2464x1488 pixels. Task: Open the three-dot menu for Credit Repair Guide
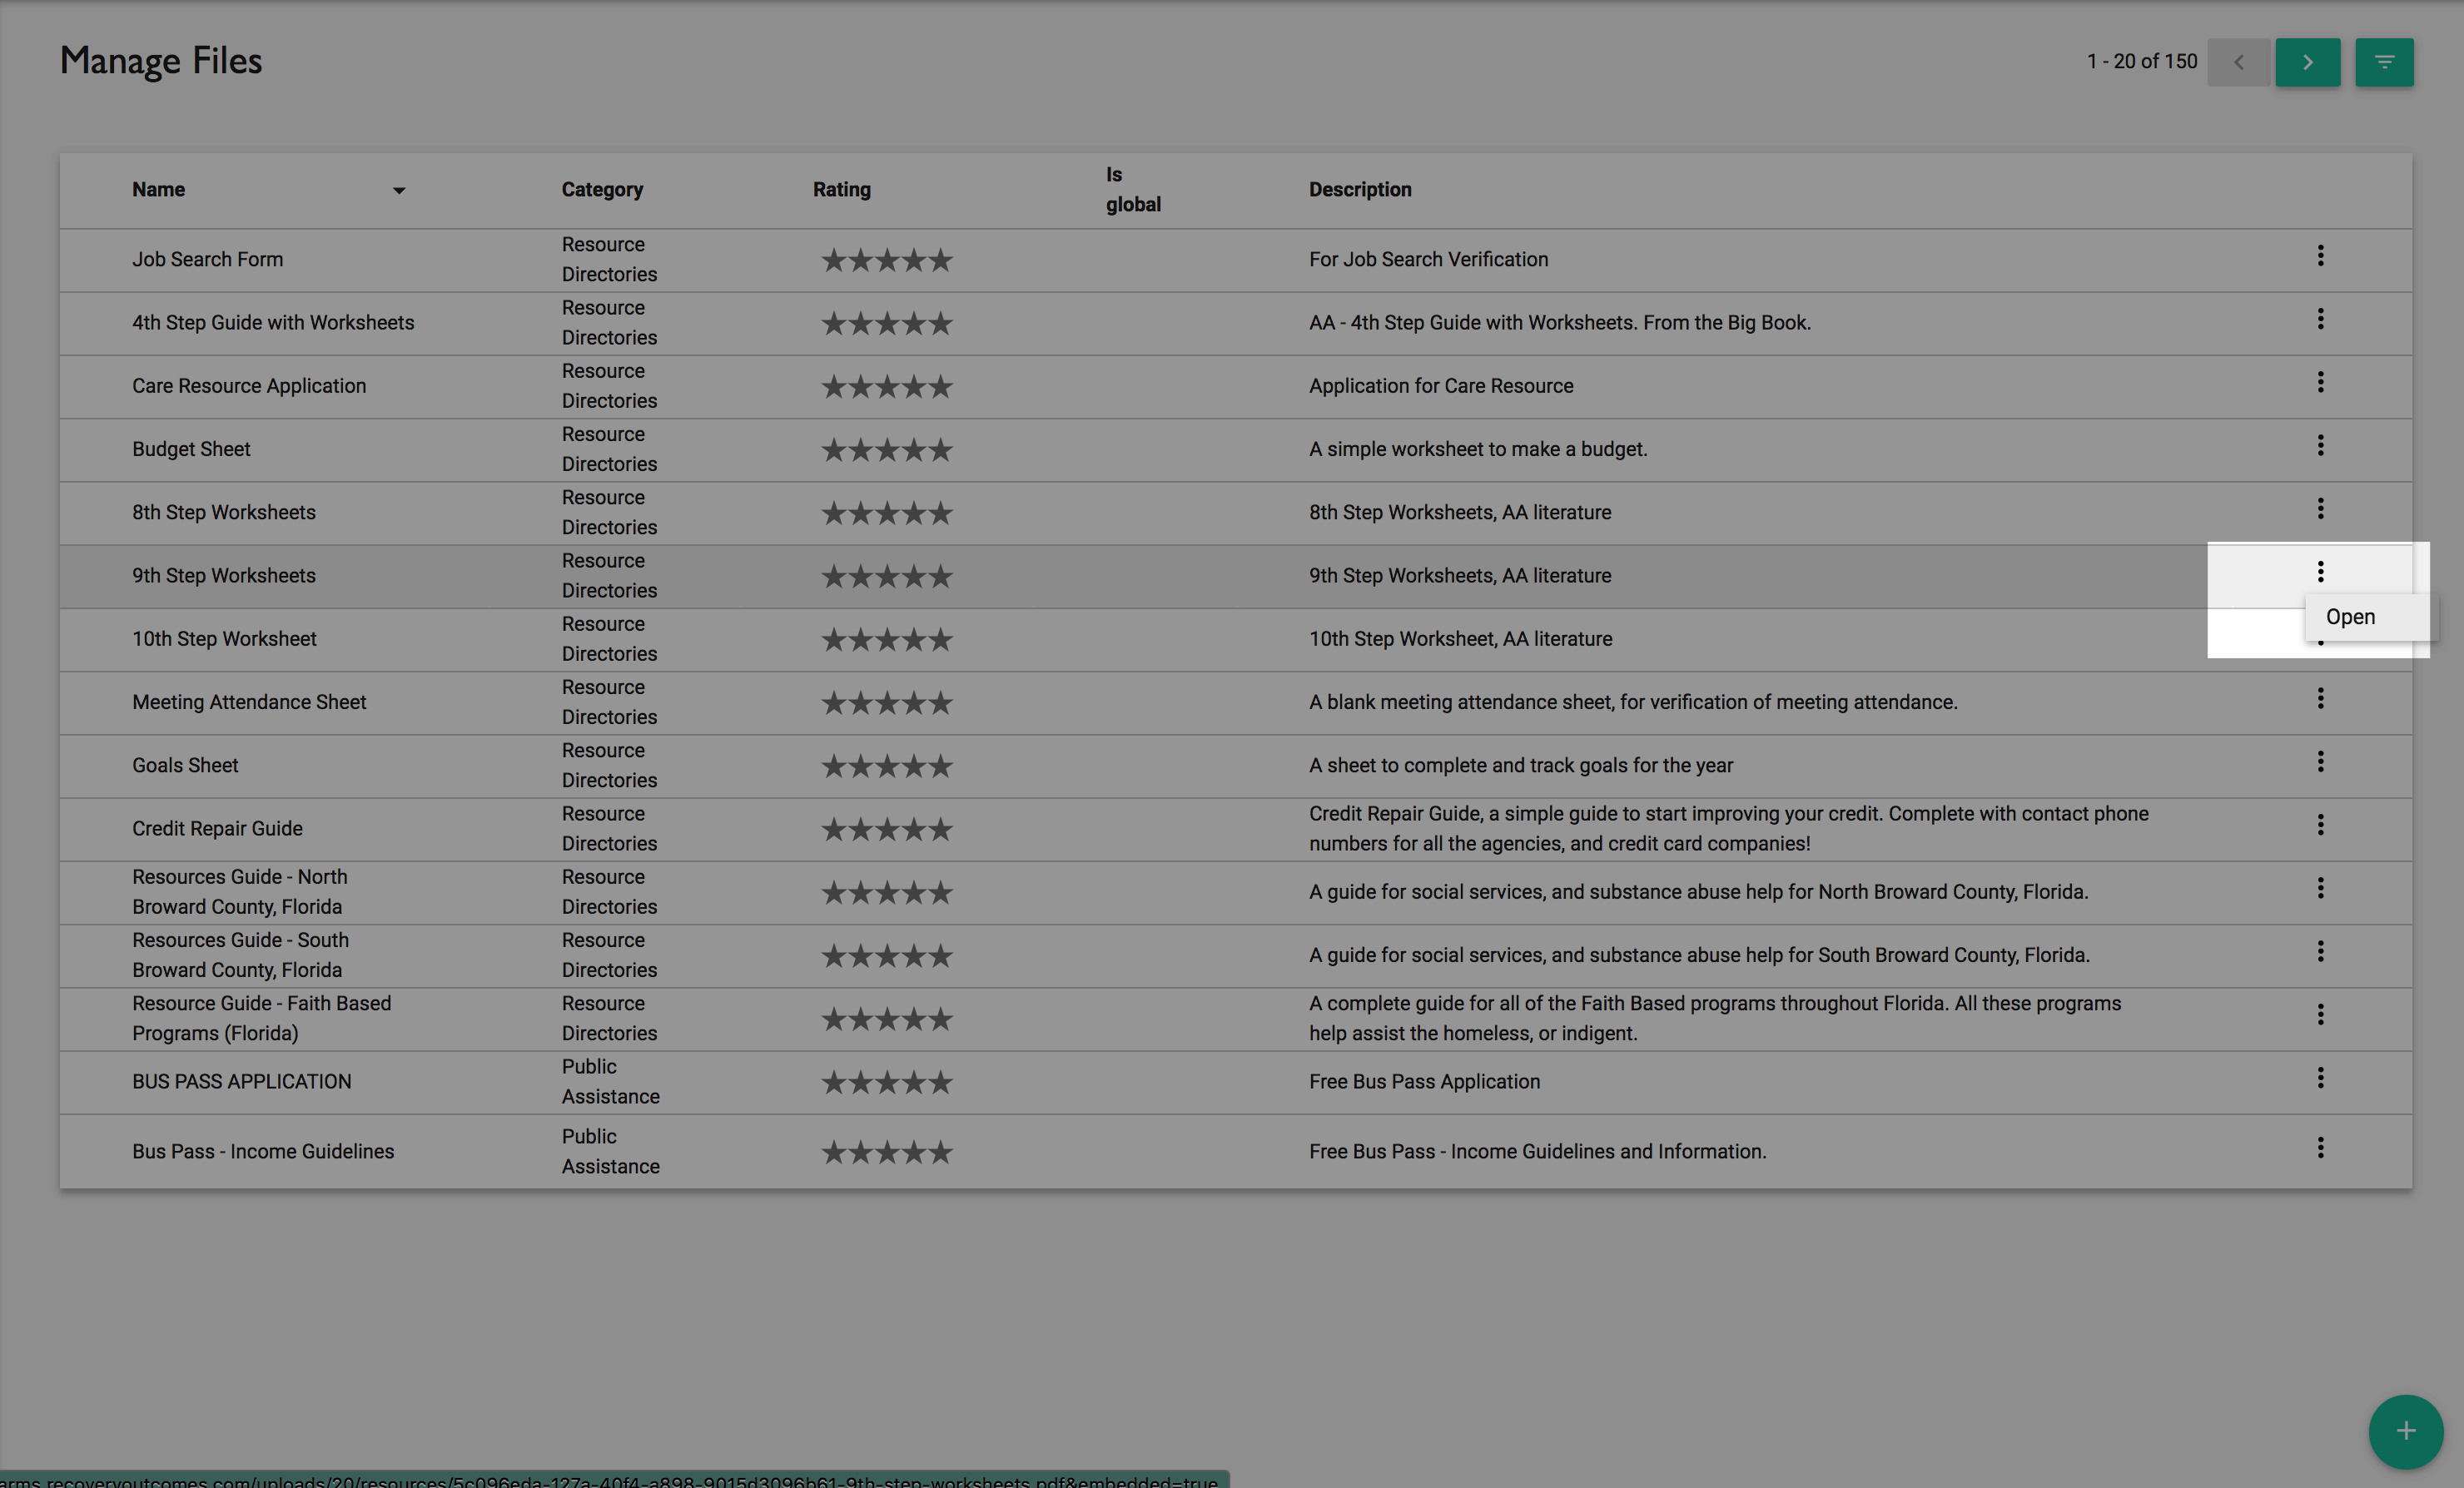click(x=2320, y=825)
